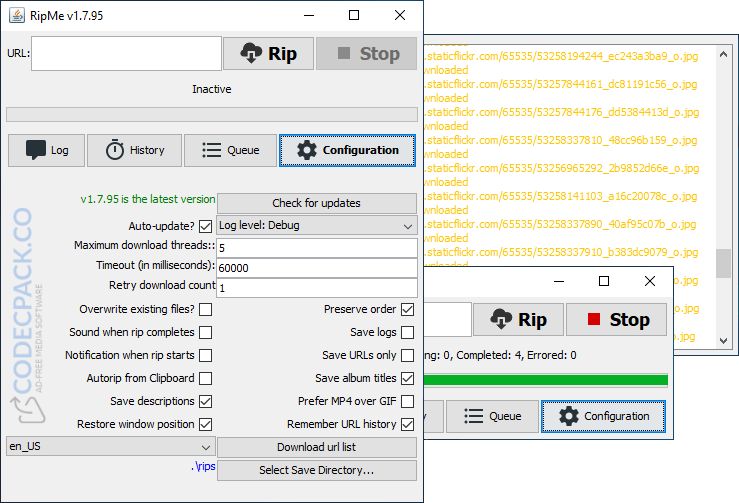Open the Queue tab in the second window
Screen dimensions: 739x503
493,416
